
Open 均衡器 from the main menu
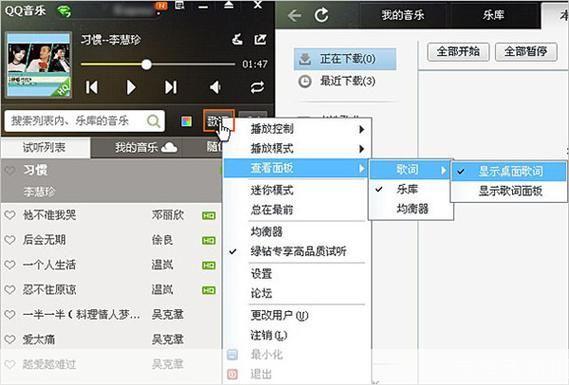pos(296,232)
